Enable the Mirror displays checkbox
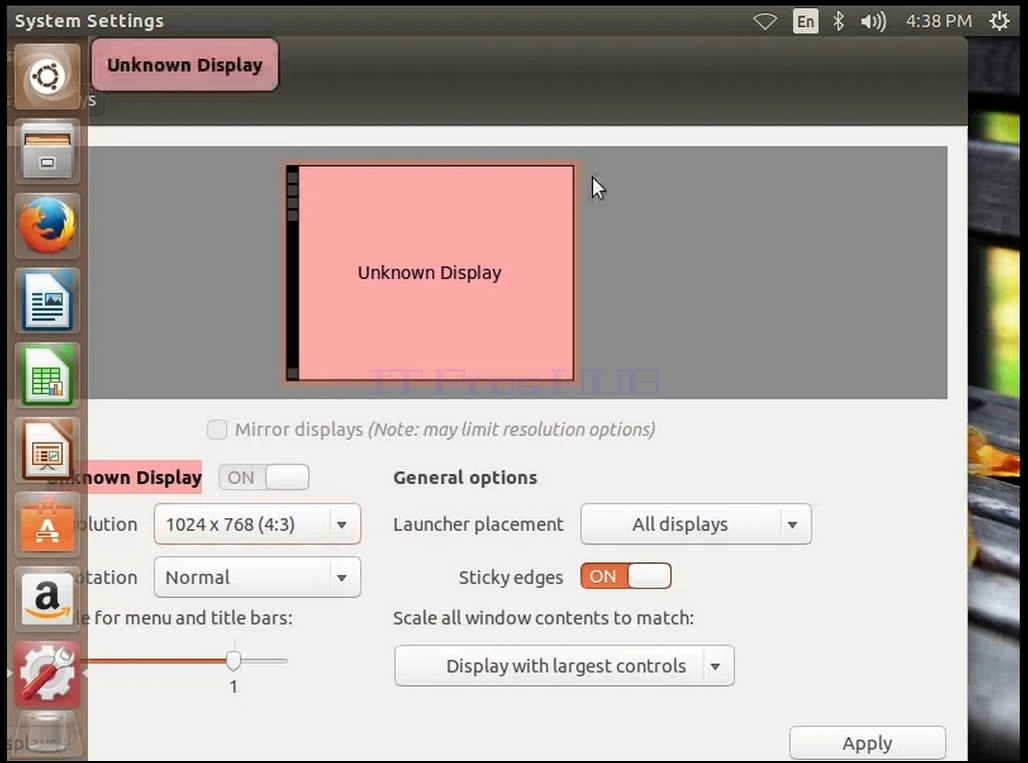Image resolution: width=1028 pixels, height=763 pixels. 217,429
